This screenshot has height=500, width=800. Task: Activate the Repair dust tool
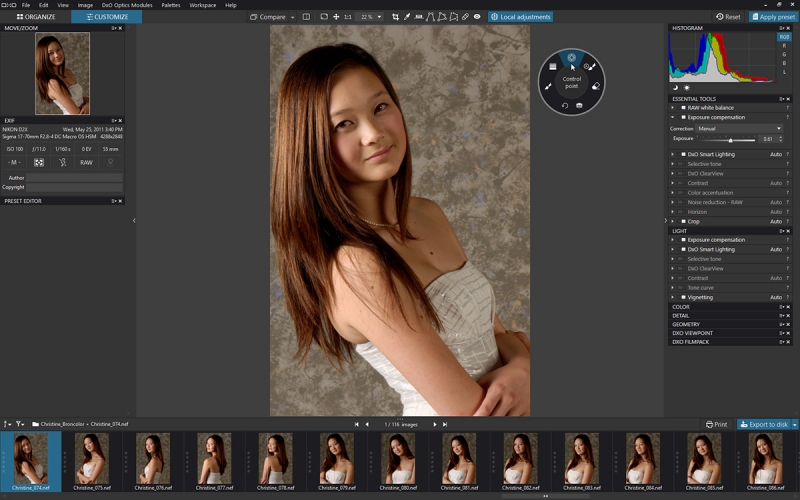pos(465,17)
